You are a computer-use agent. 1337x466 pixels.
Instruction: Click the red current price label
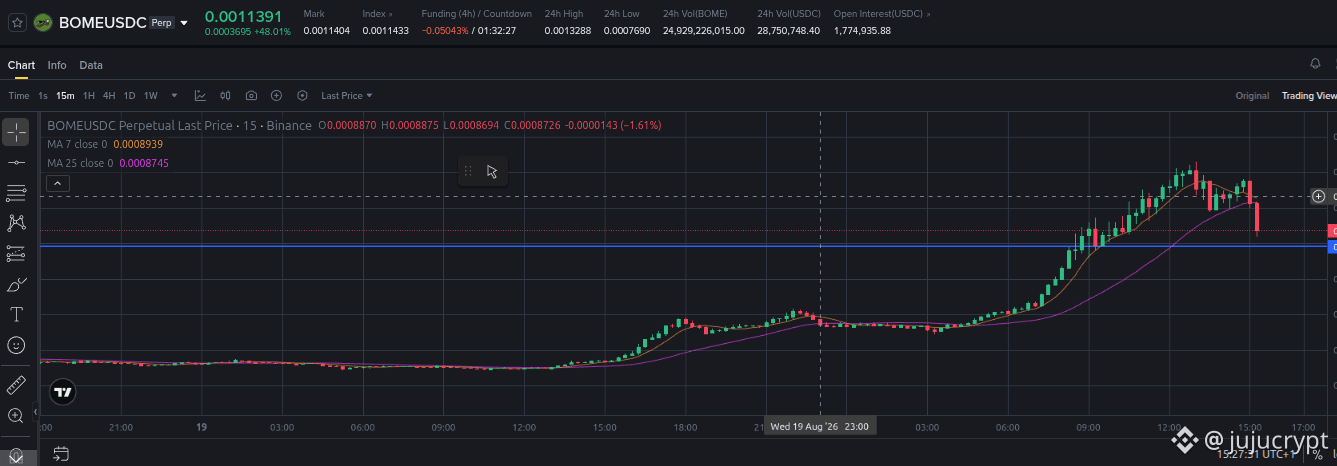(x=1332, y=231)
